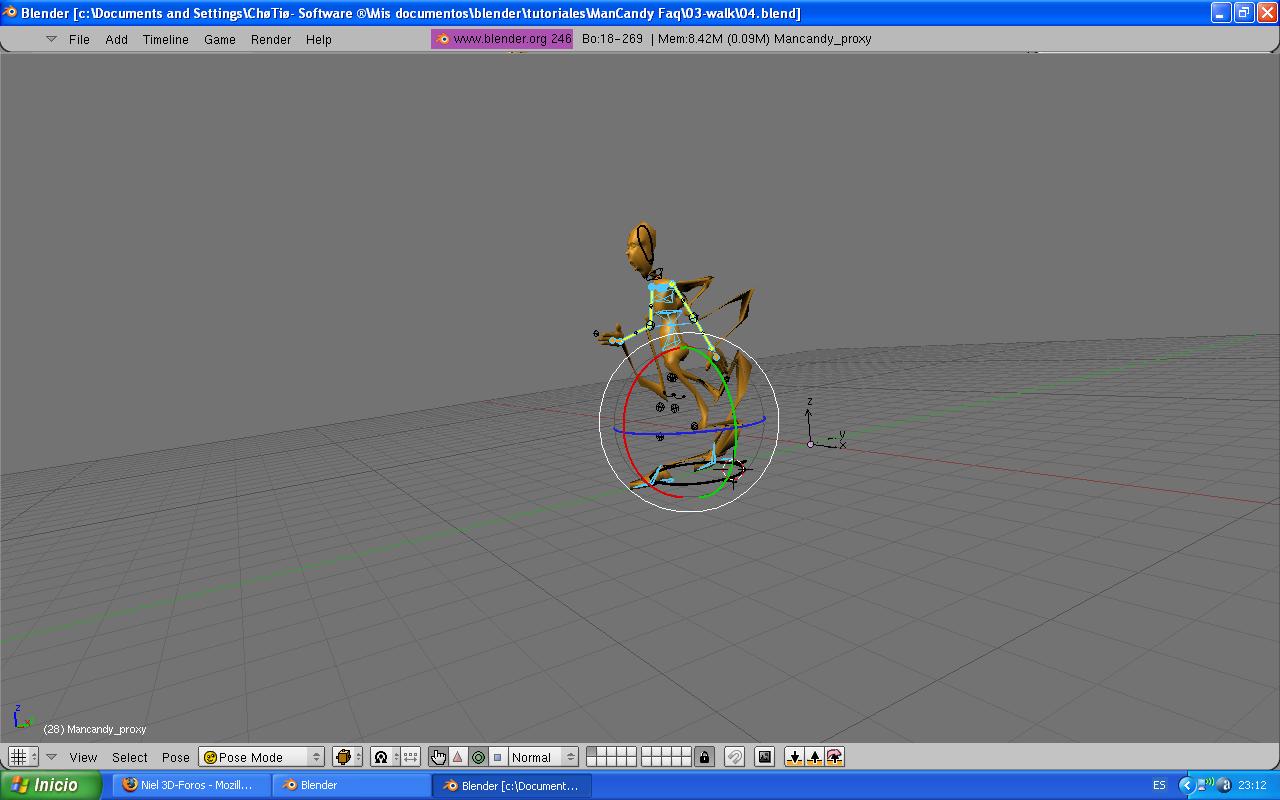This screenshot has width=1280, height=800.
Task: Enable the scale manipulator square icon
Action: tap(498, 757)
